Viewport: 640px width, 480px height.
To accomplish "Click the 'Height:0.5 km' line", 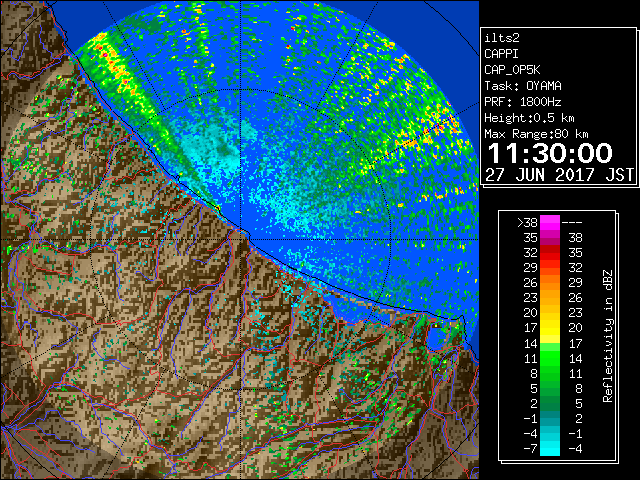I will pyautogui.click(x=529, y=118).
